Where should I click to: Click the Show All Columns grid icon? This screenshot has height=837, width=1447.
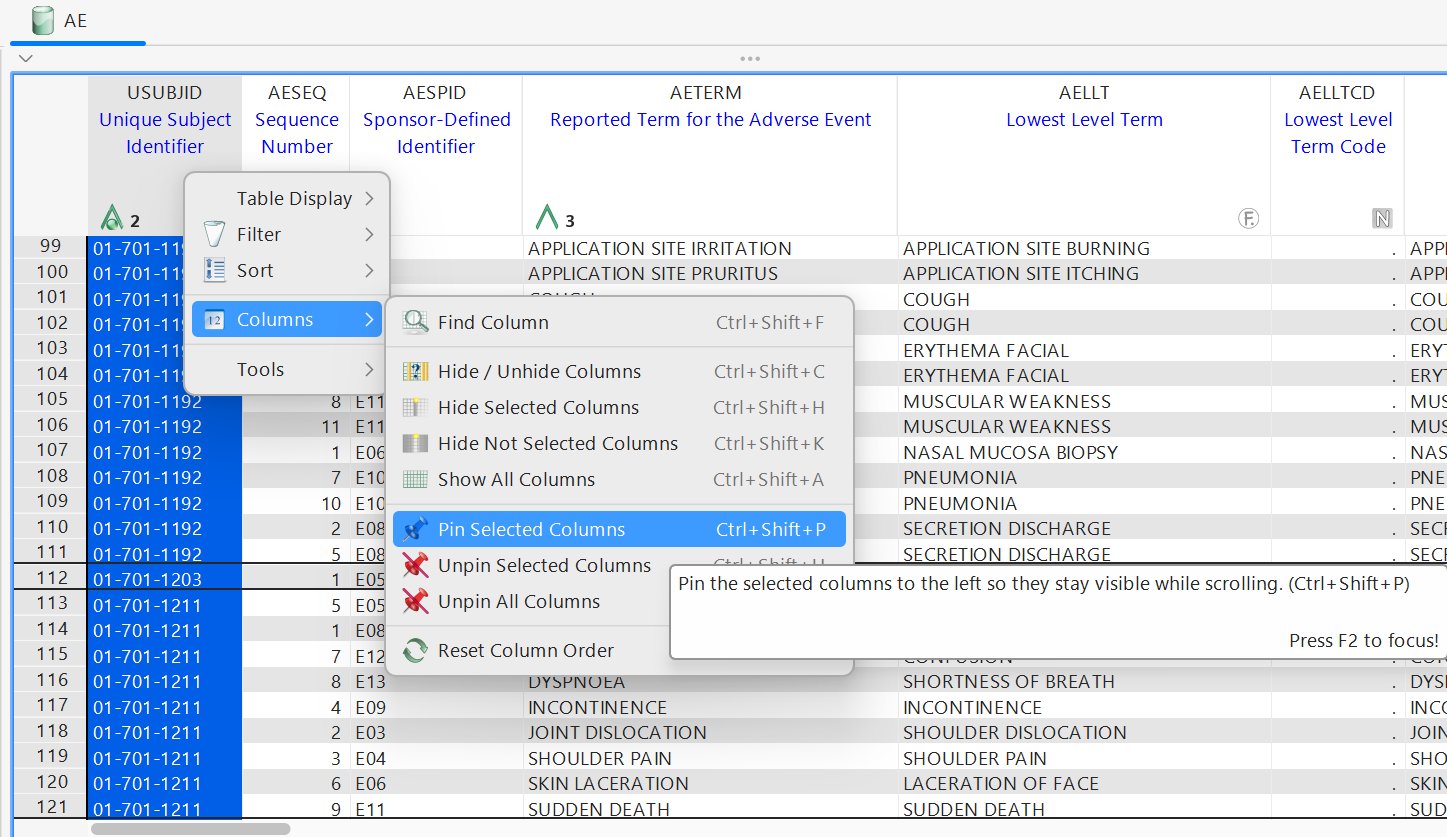[415, 480]
